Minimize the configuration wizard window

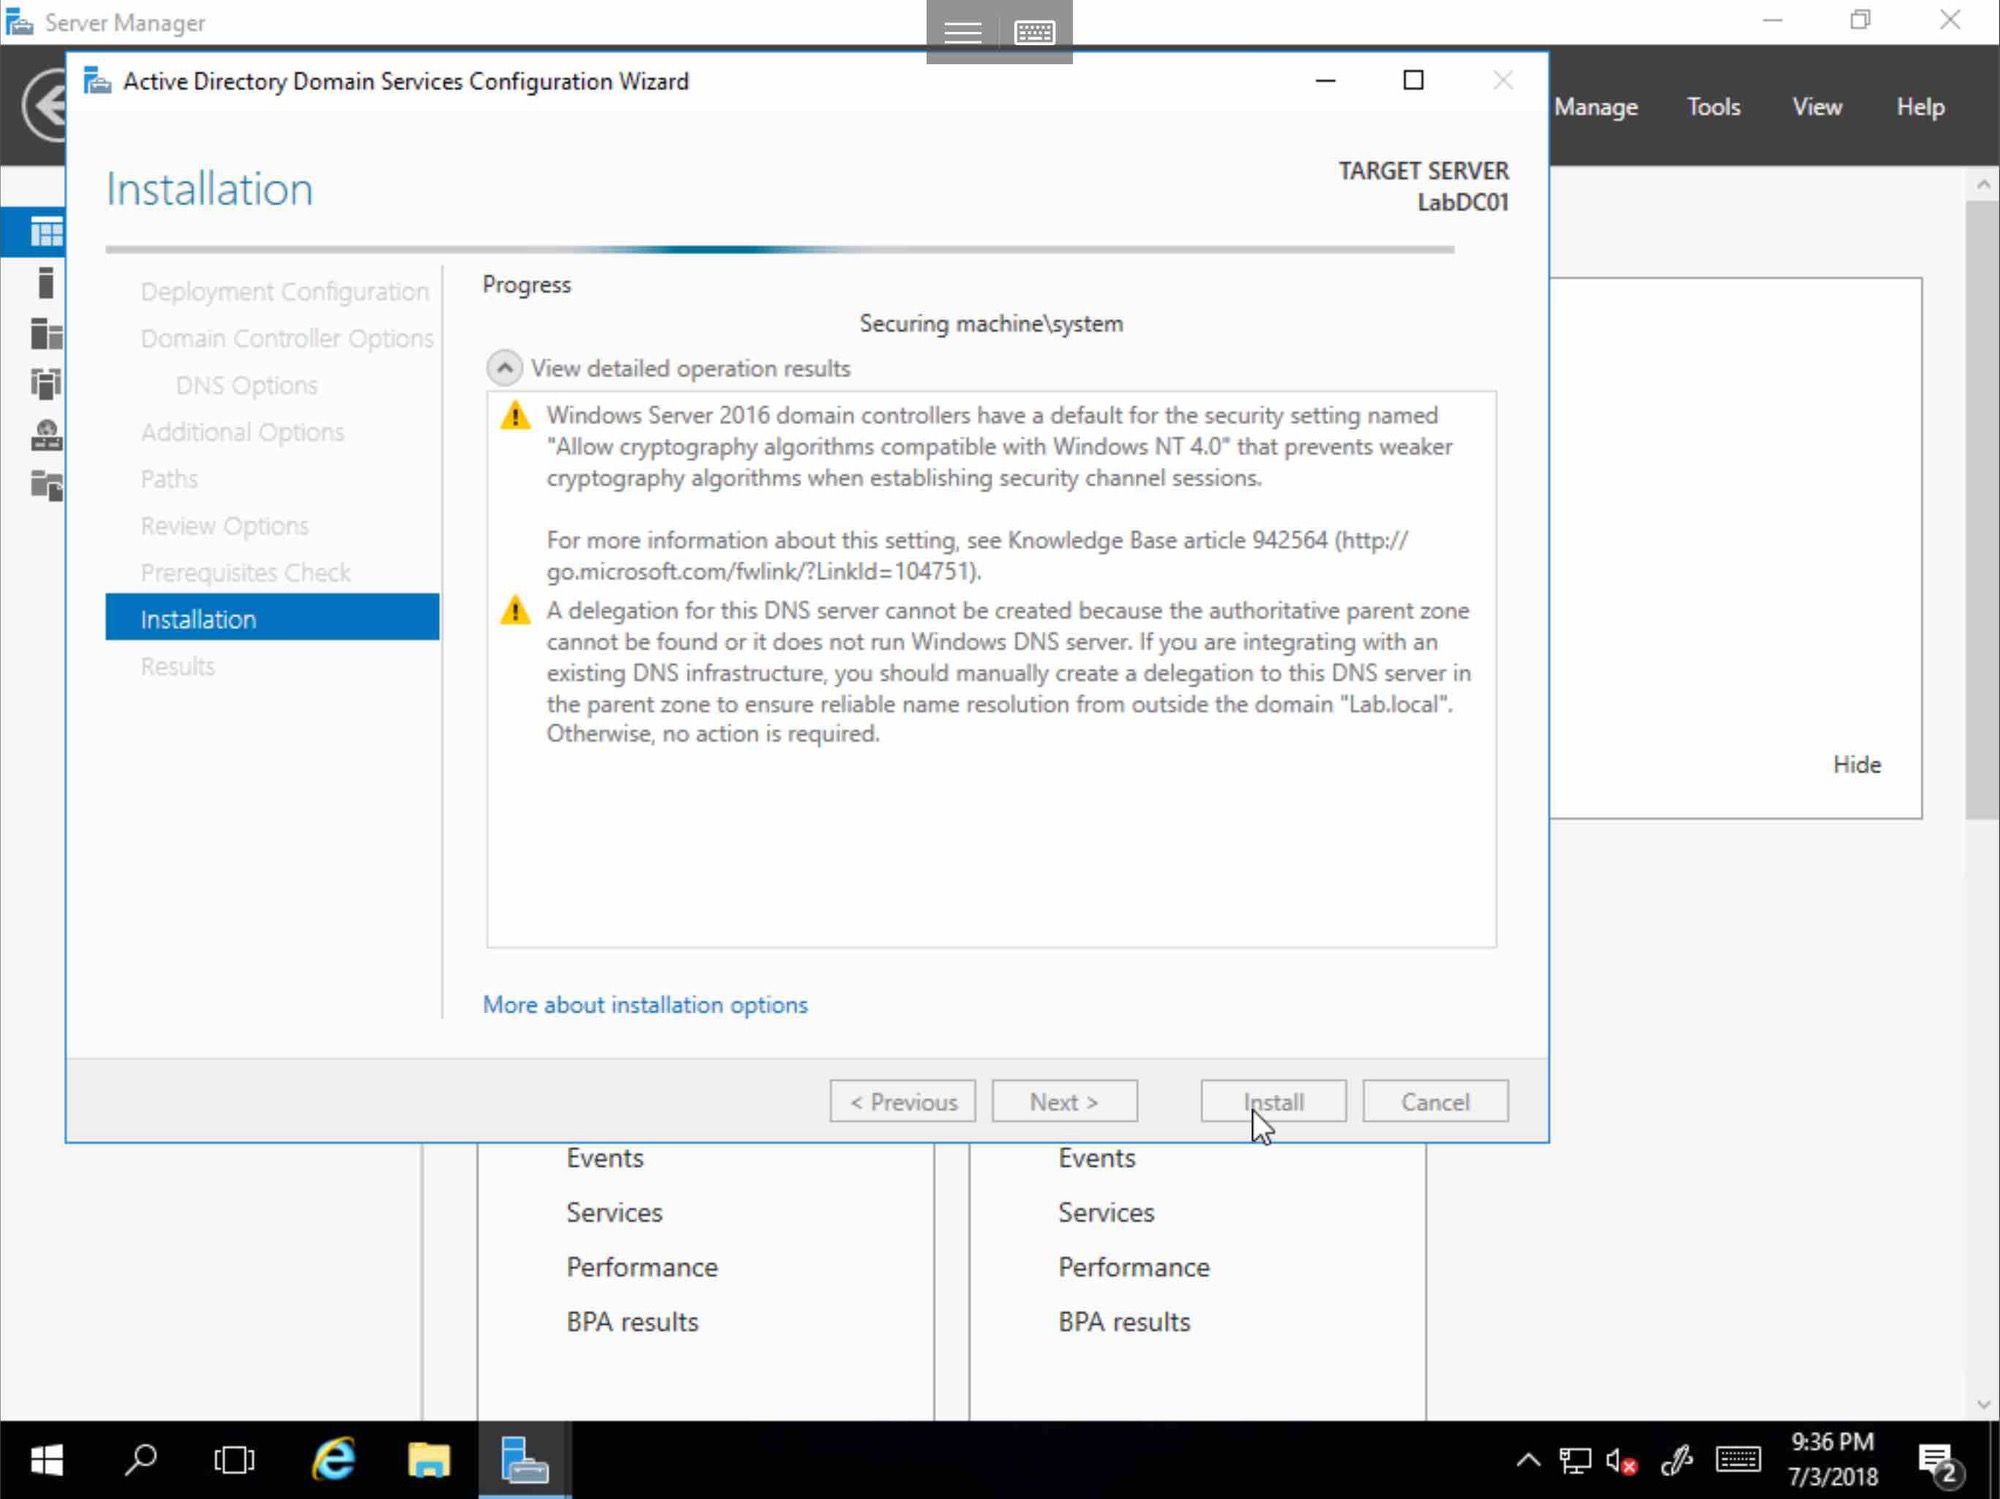[1325, 80]
